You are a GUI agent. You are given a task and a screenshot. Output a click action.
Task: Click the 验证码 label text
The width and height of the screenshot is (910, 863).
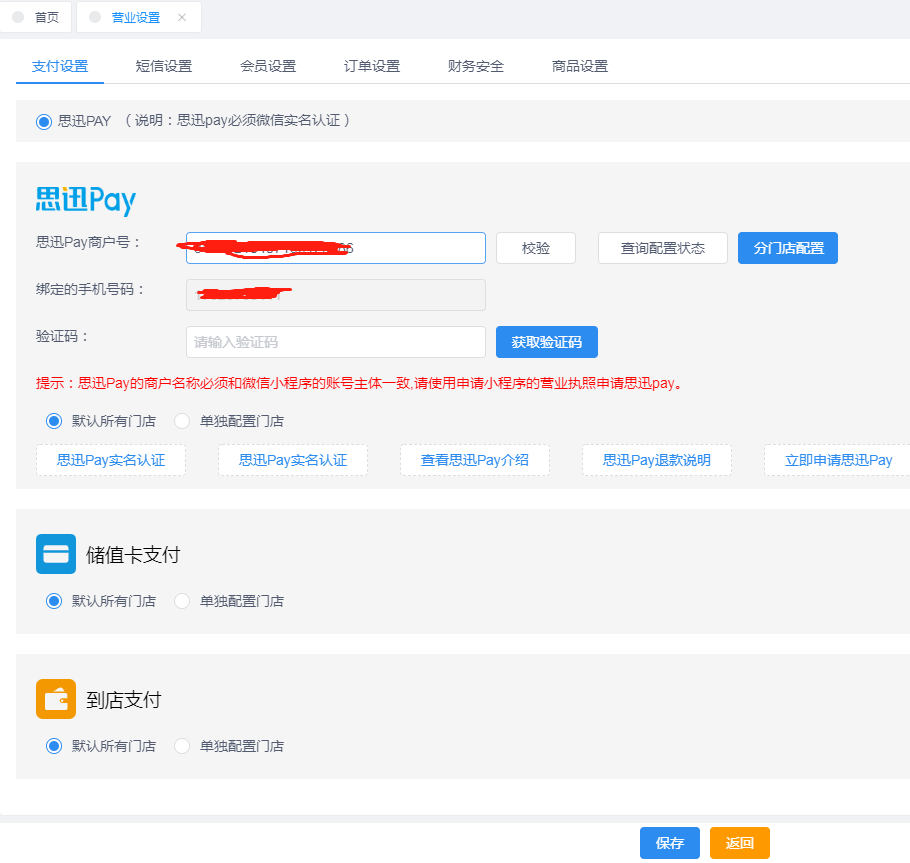[62, 336]
